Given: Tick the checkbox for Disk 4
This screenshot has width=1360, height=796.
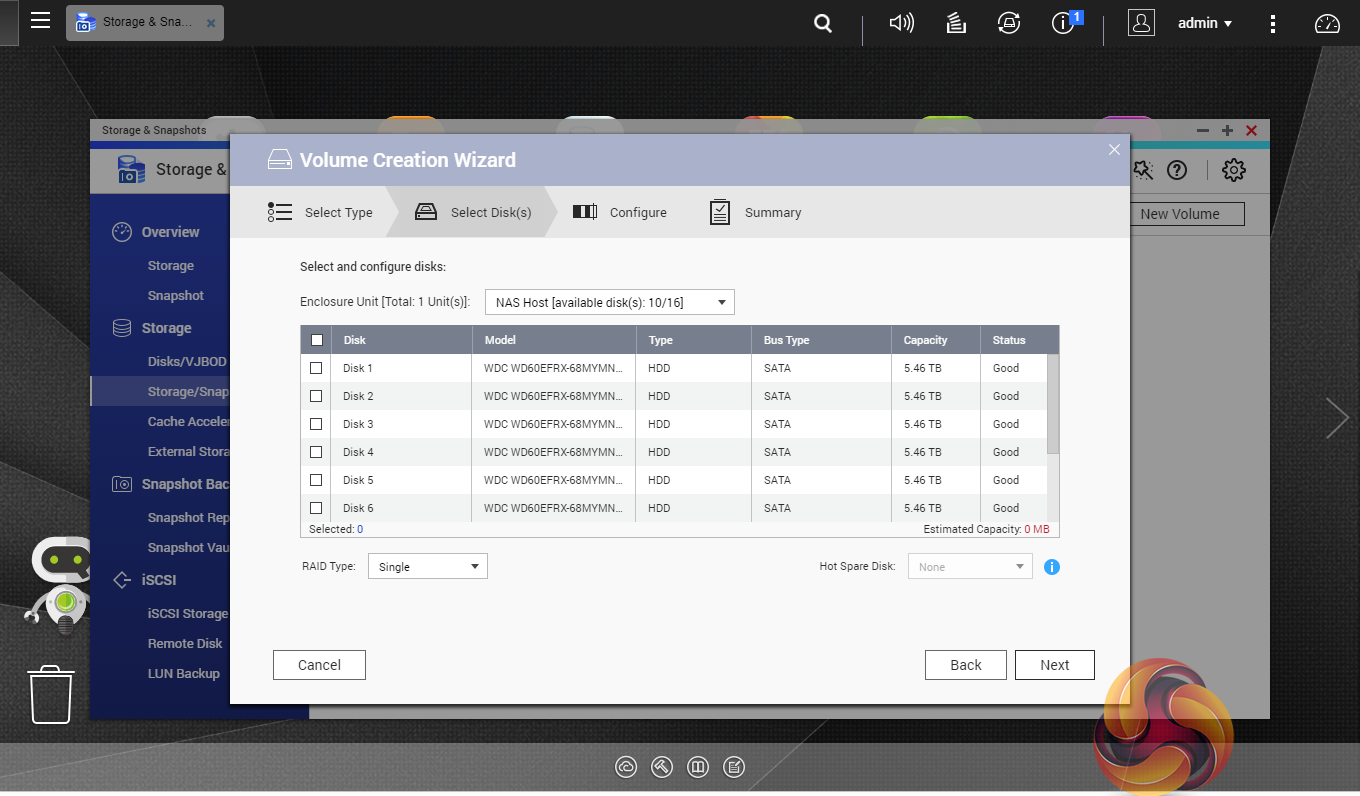Looking at the screenshot, I should 316,452.
